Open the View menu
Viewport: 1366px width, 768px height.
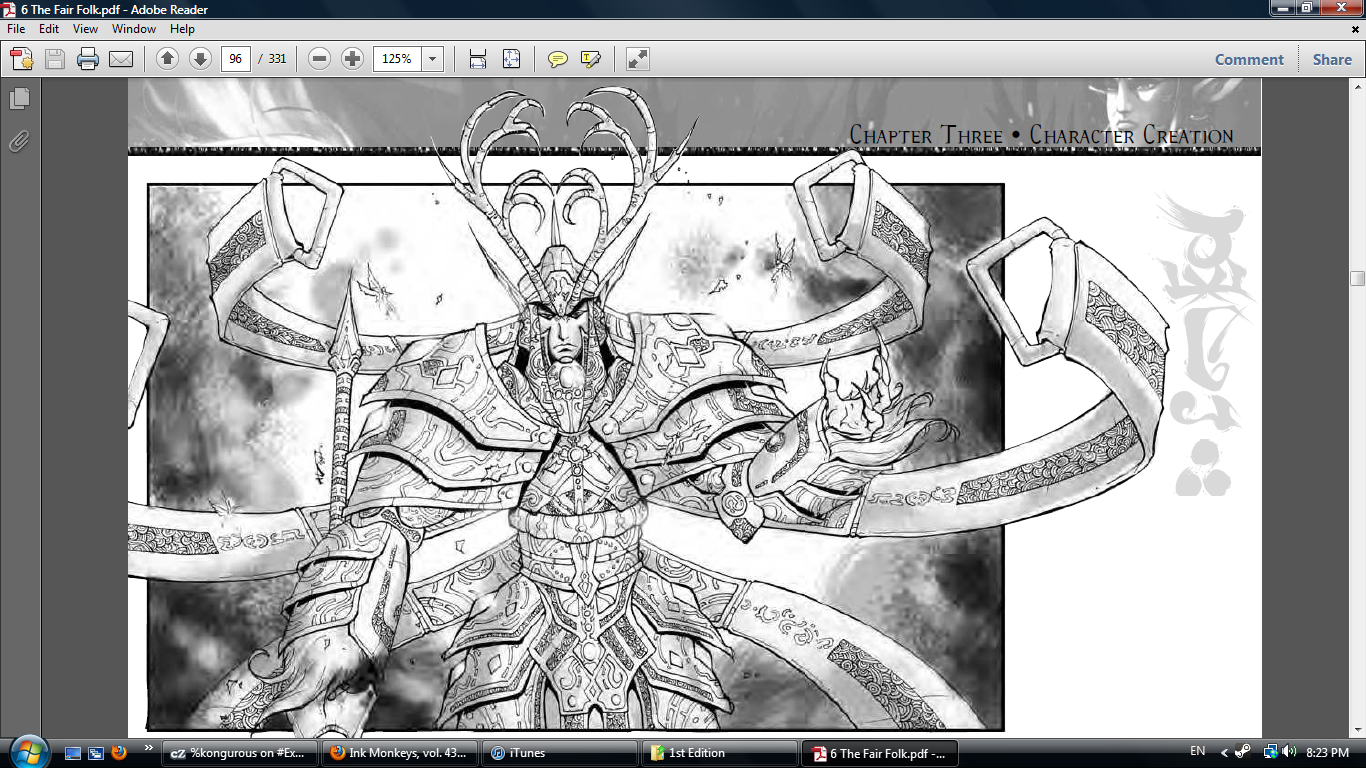pyautogui.click(x=86, y=29)
